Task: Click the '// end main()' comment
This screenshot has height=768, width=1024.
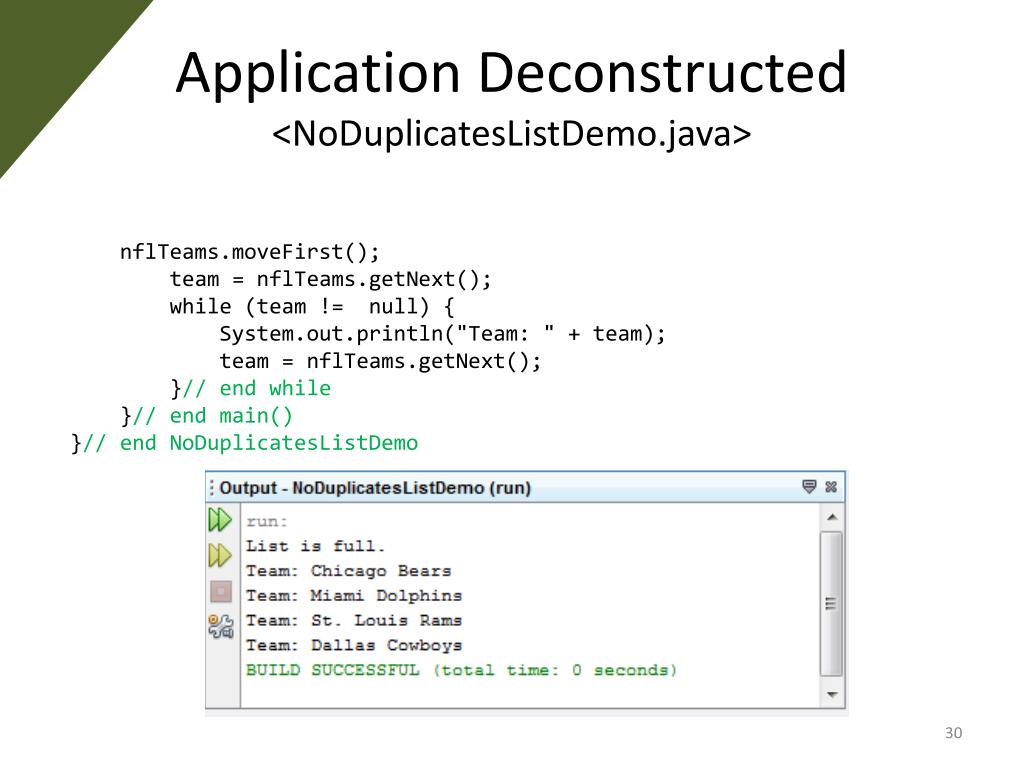Action: tap(213, 416)
